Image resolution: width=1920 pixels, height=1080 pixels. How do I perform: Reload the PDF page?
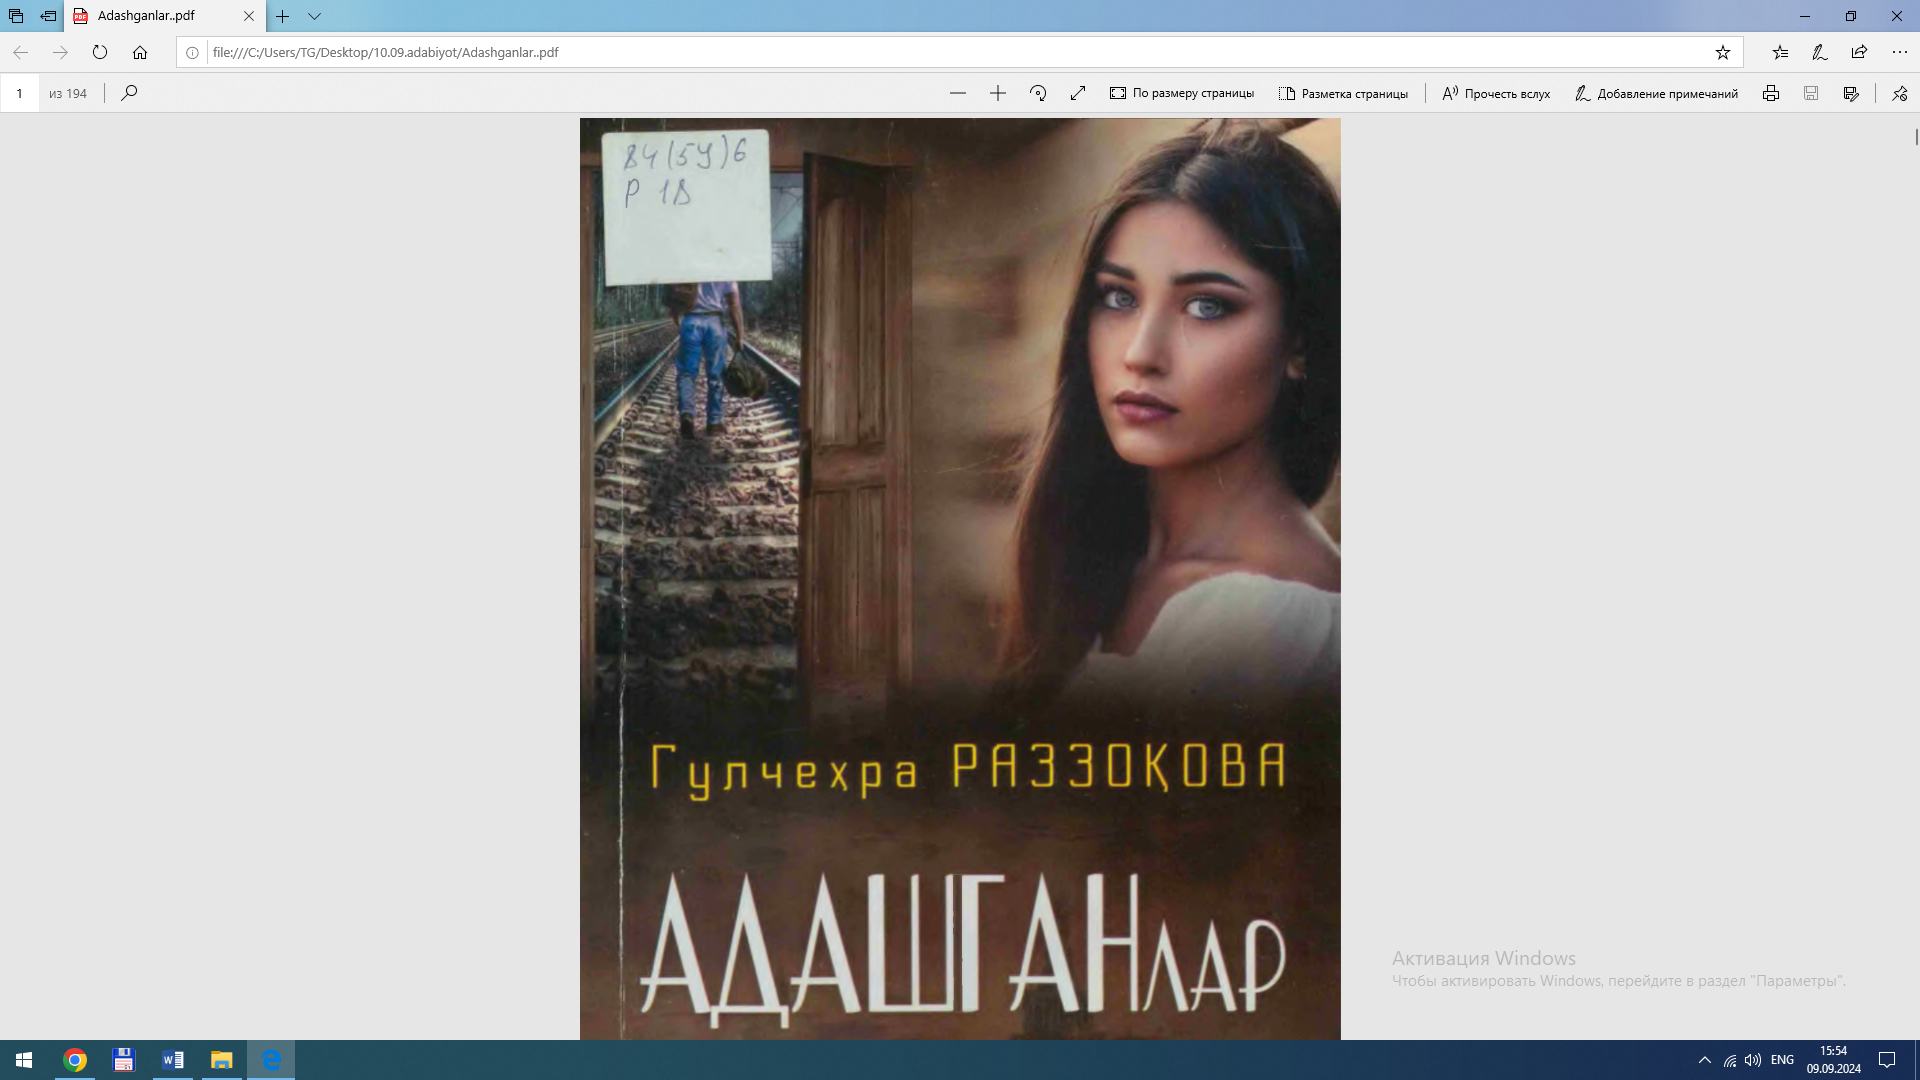[100, 52]
